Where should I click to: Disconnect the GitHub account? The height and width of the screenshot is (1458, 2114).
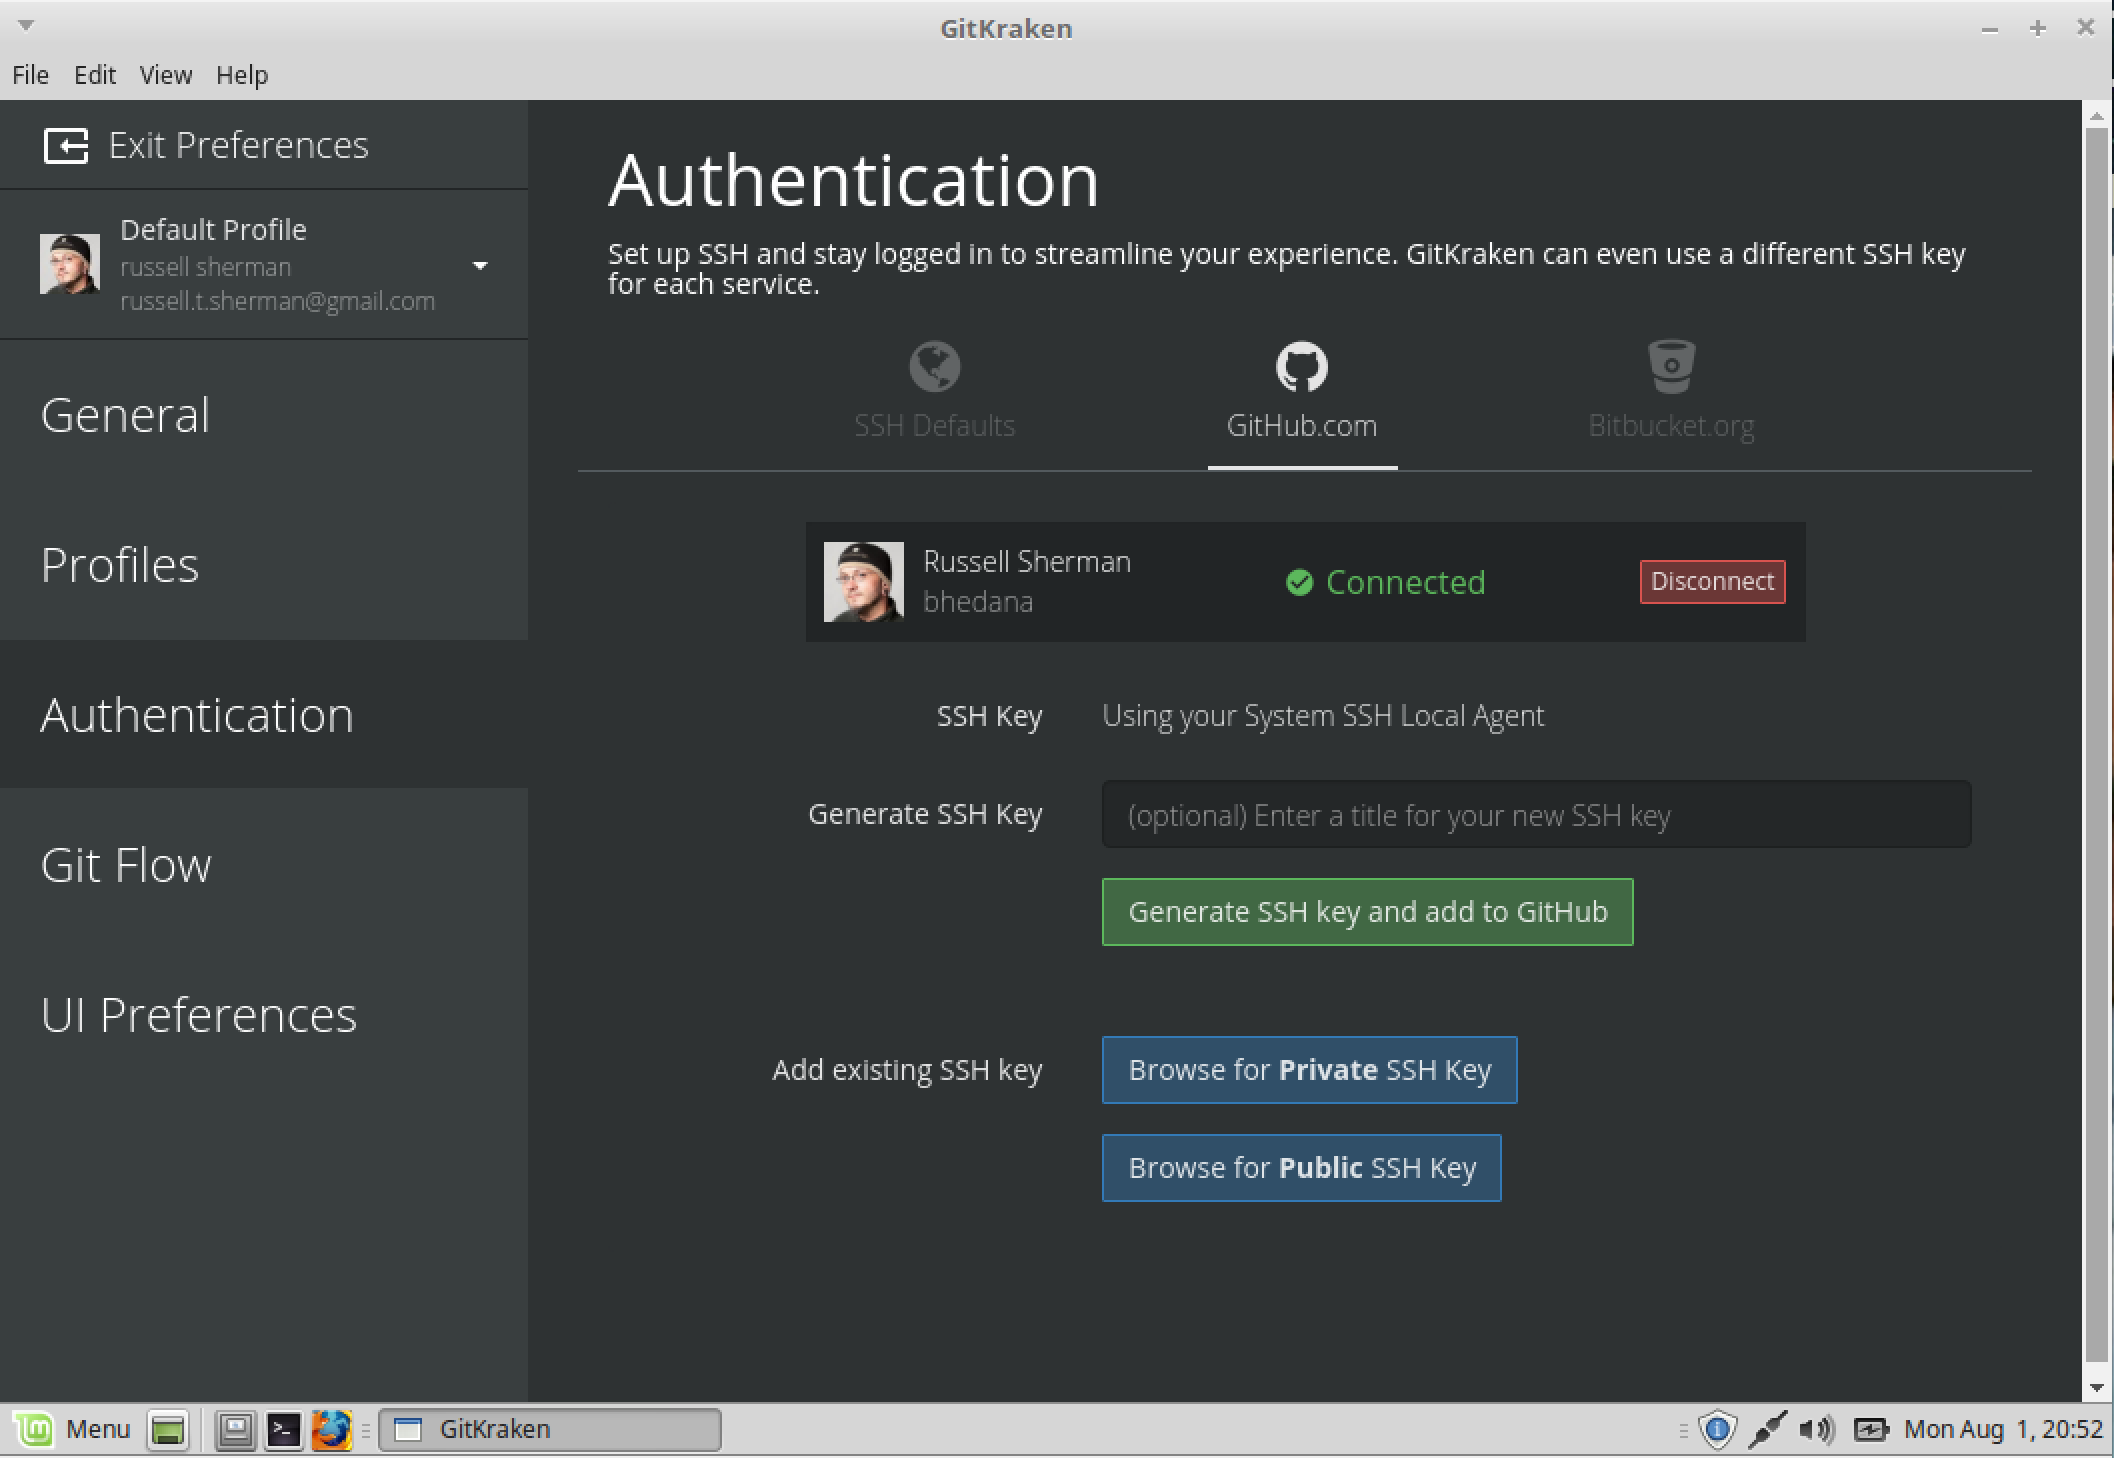tap(1712, 582)
